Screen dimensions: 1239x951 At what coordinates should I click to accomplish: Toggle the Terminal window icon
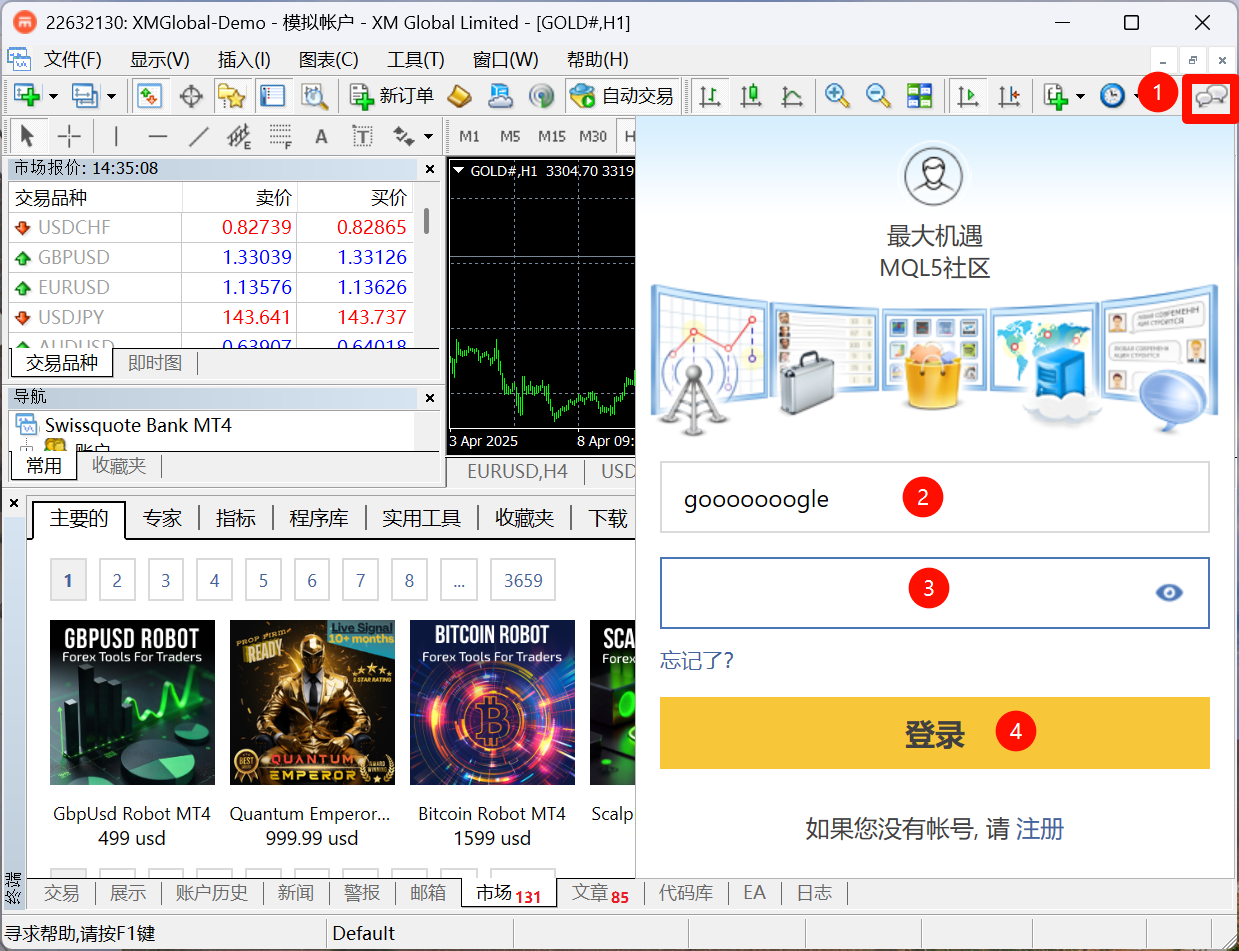[272, 96]
